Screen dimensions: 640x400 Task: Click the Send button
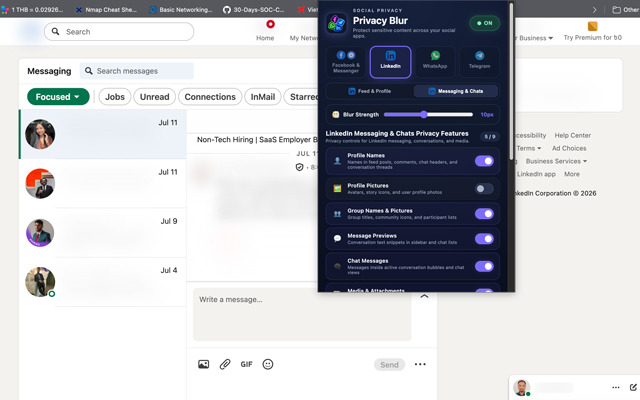[x=389, y=364]
